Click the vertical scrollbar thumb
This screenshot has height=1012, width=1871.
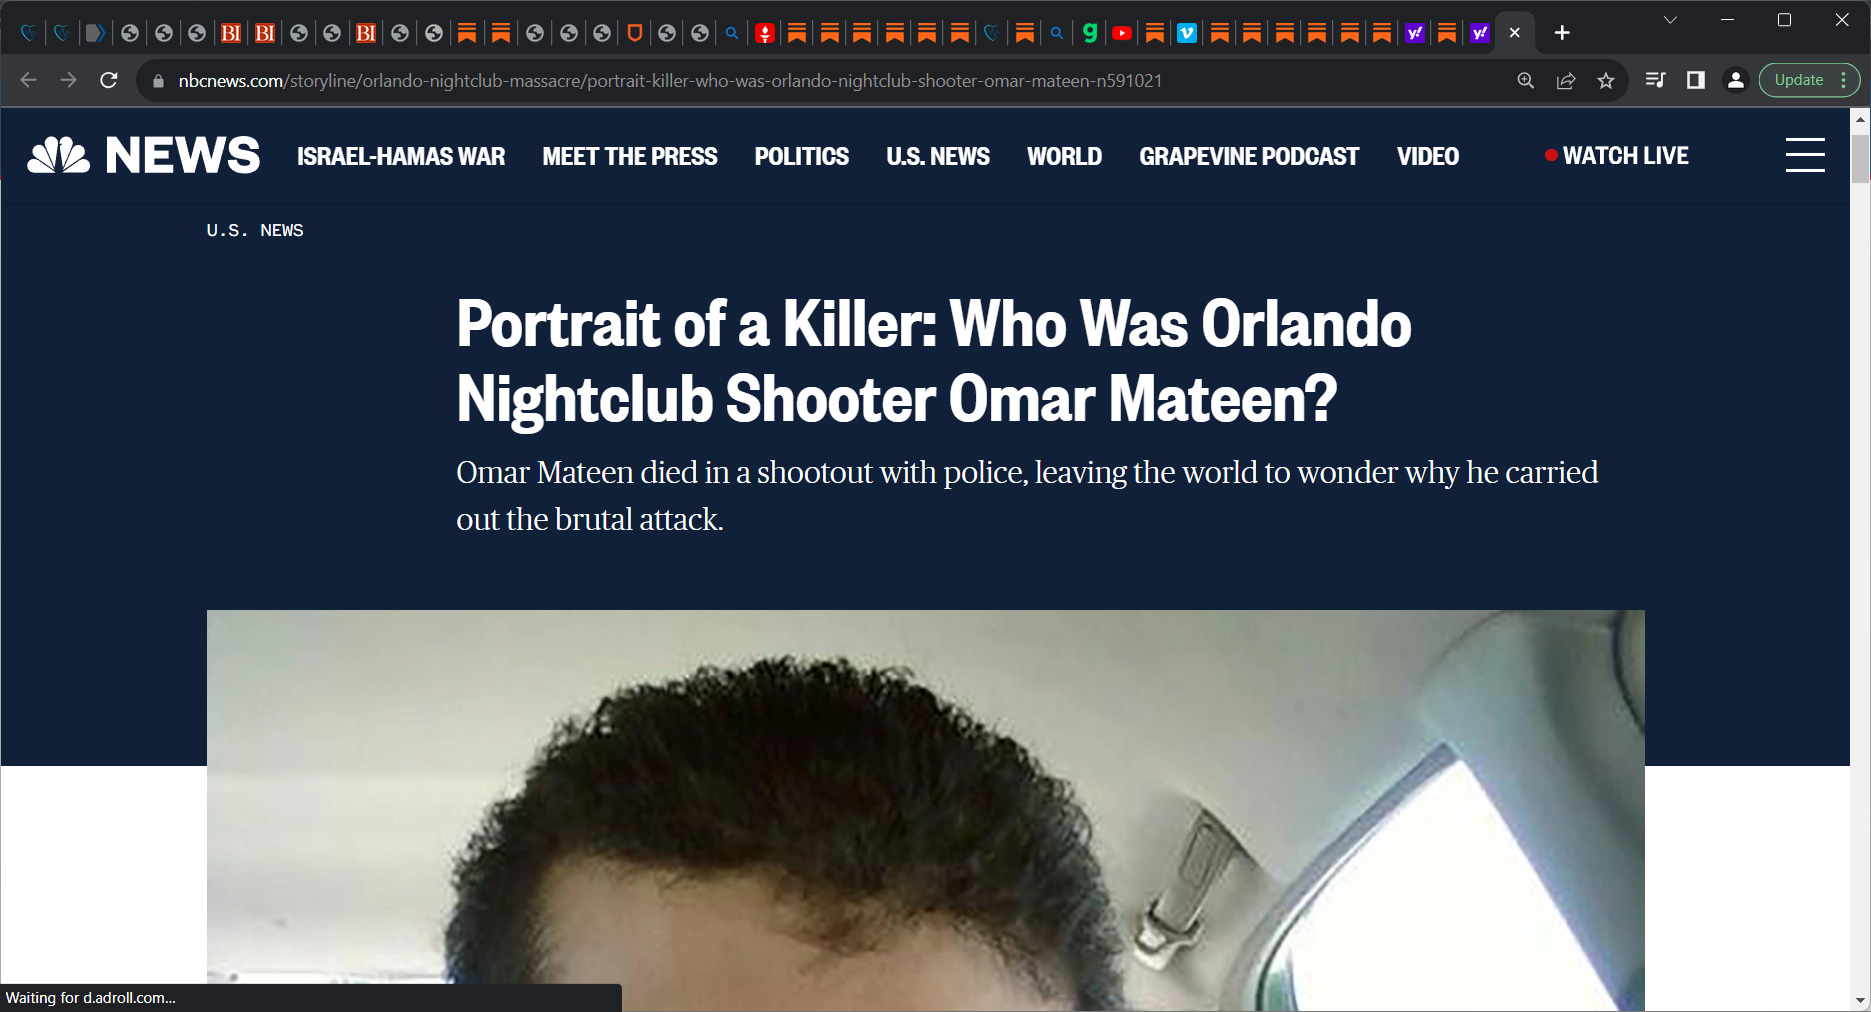pos(1860,157)
